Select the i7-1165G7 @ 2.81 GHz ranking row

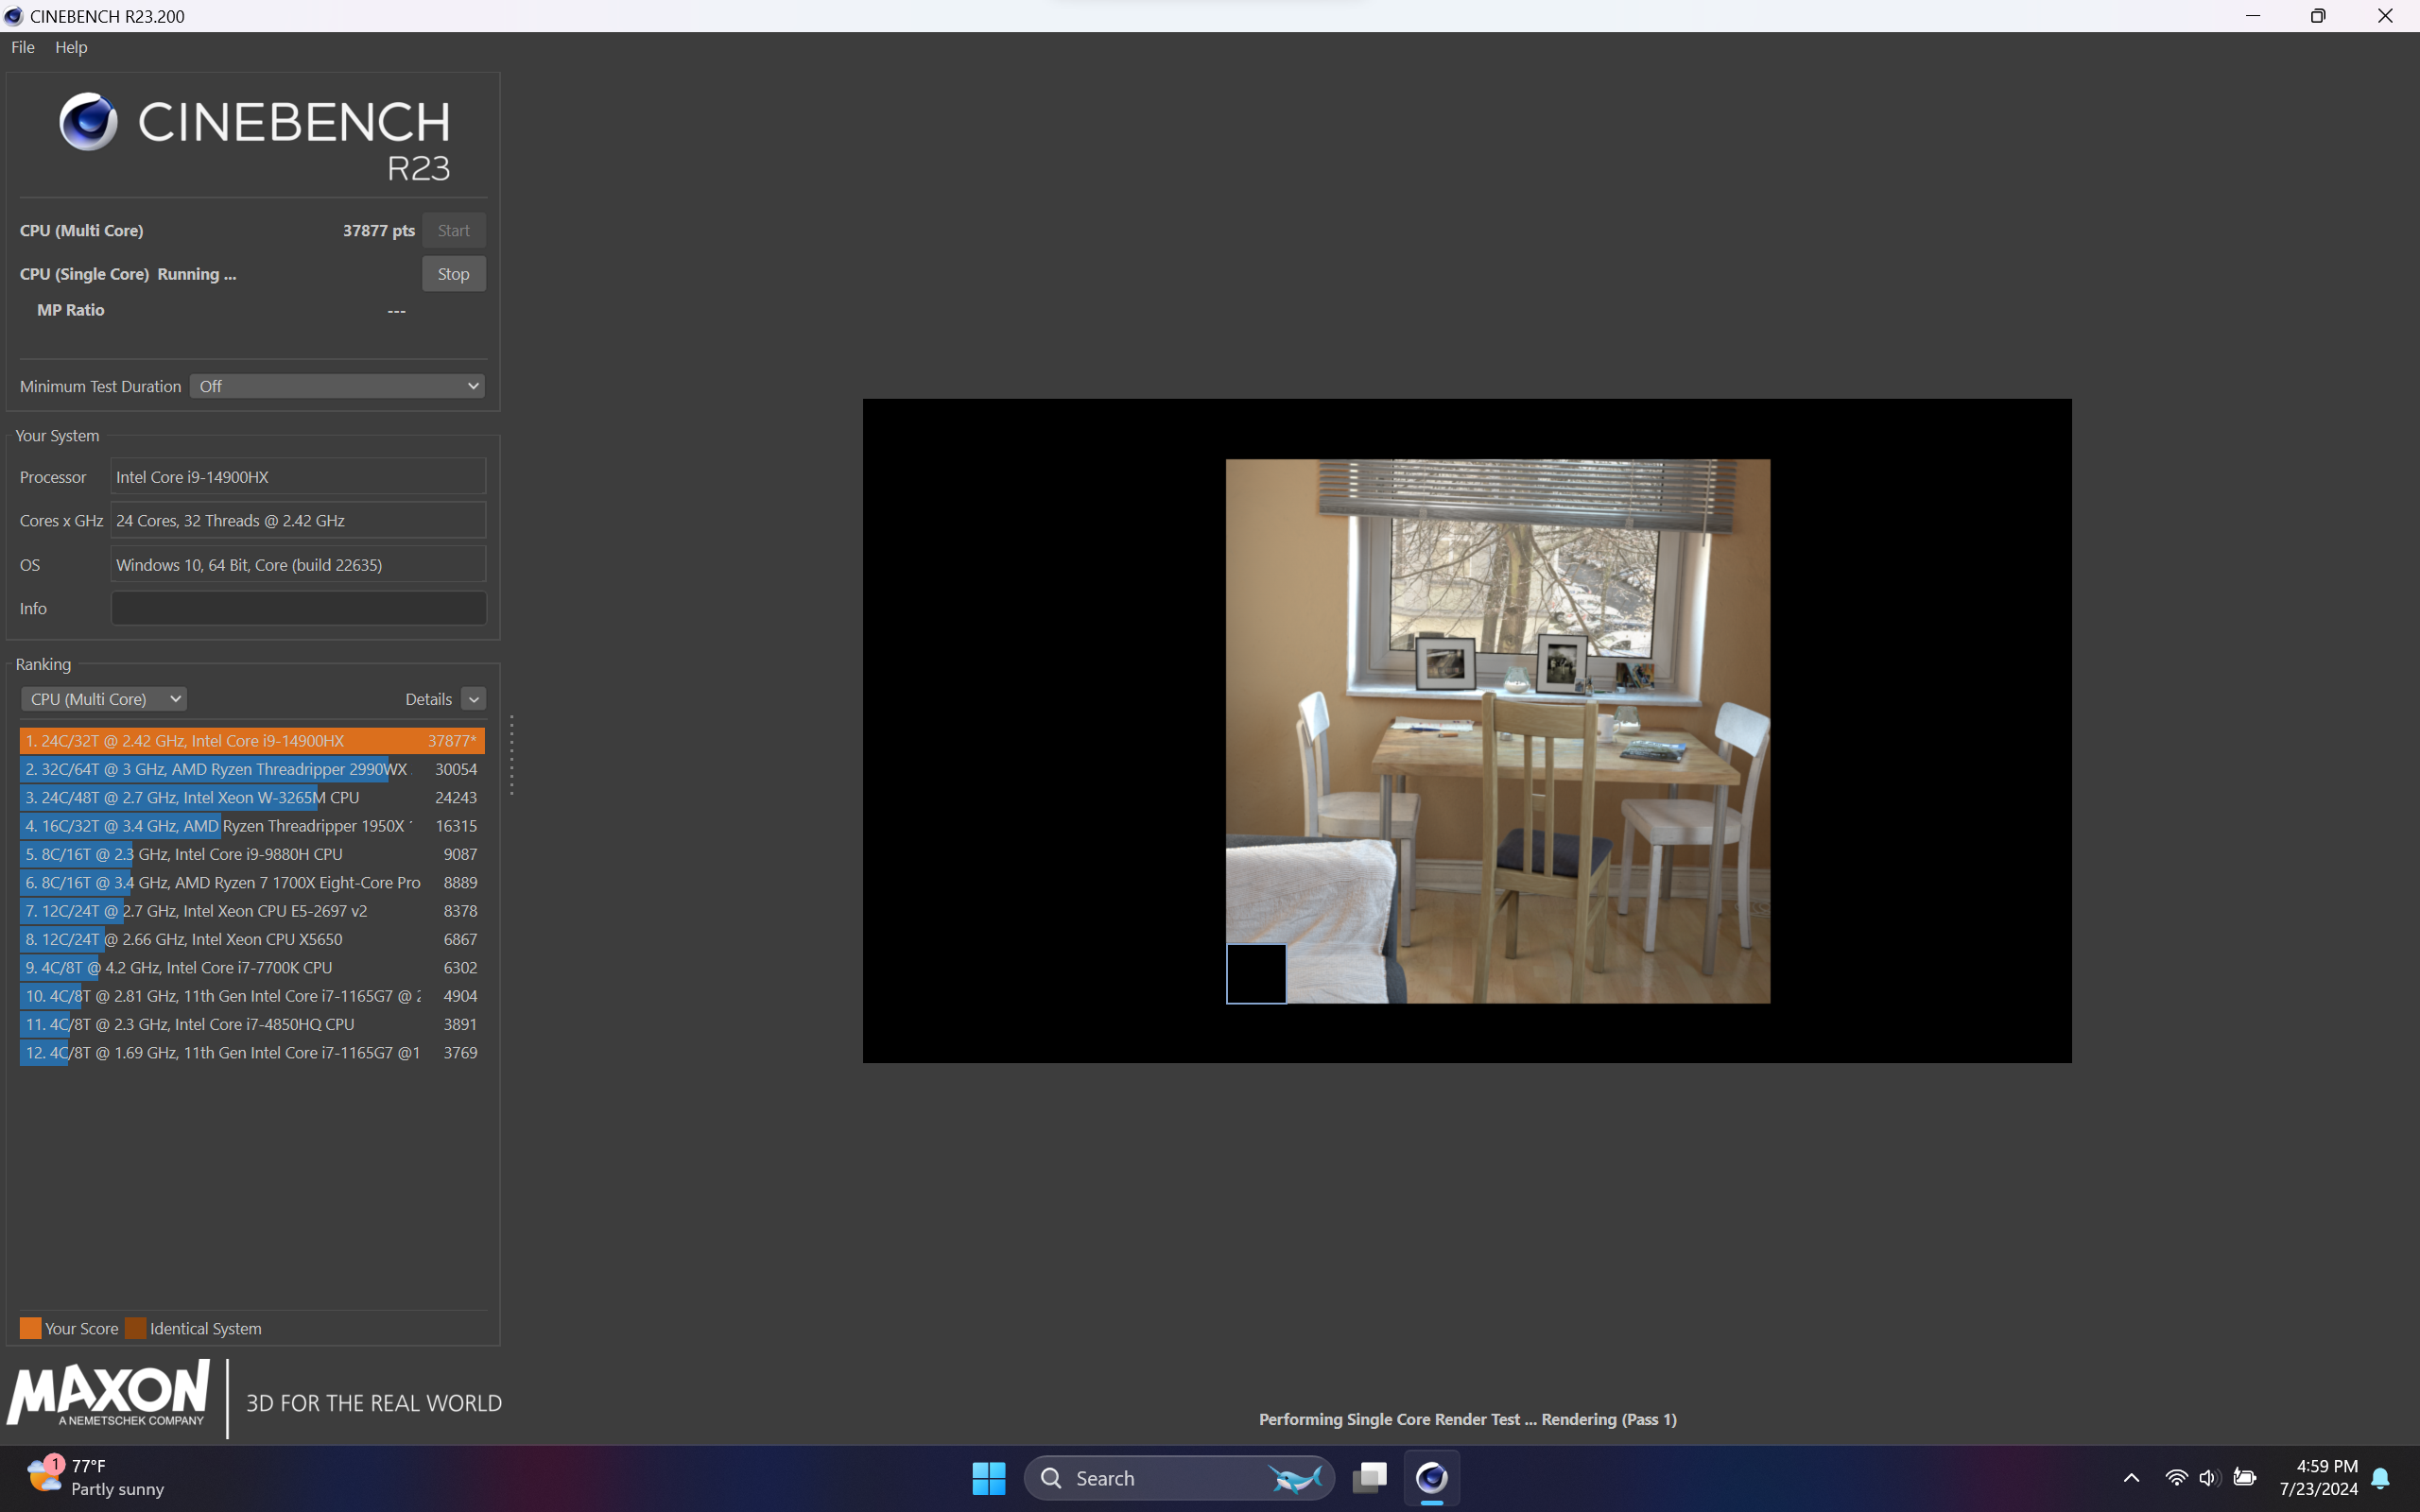(x=252, y=996)
